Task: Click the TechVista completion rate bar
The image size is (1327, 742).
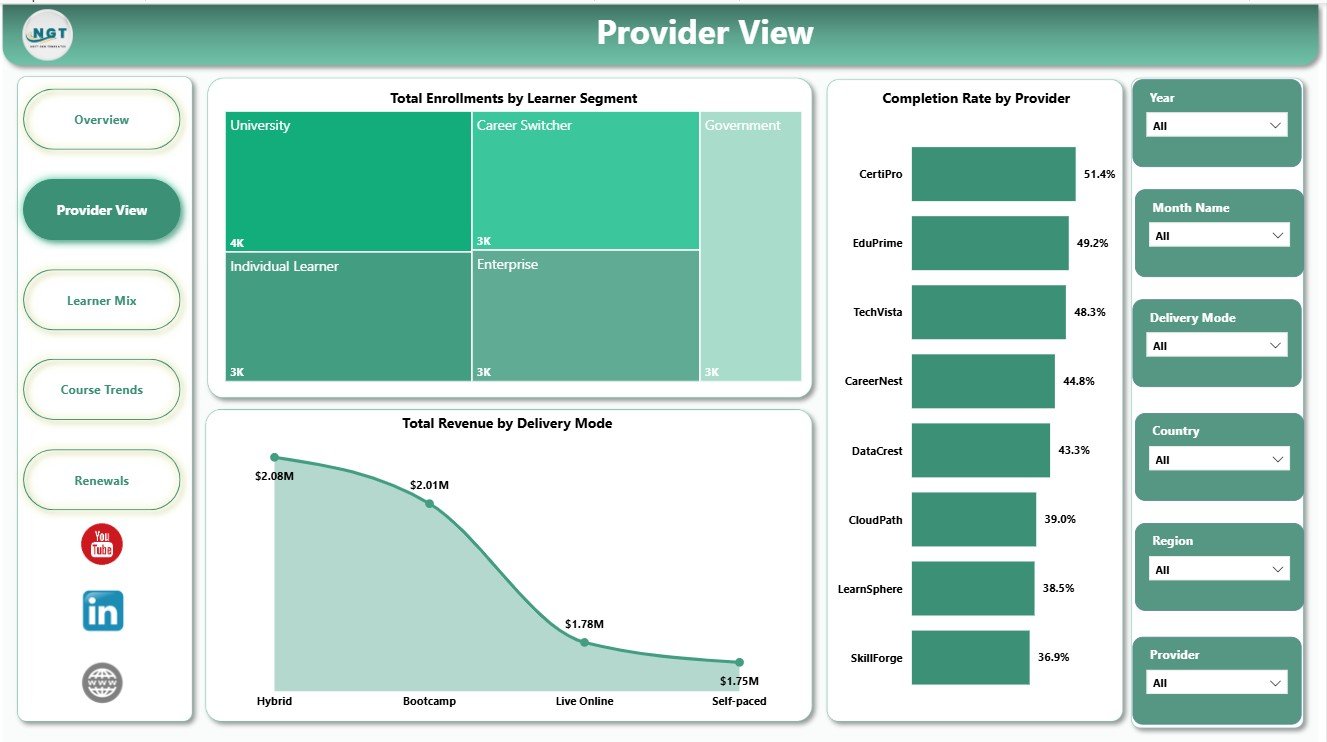Action: [x=988, y=312]
